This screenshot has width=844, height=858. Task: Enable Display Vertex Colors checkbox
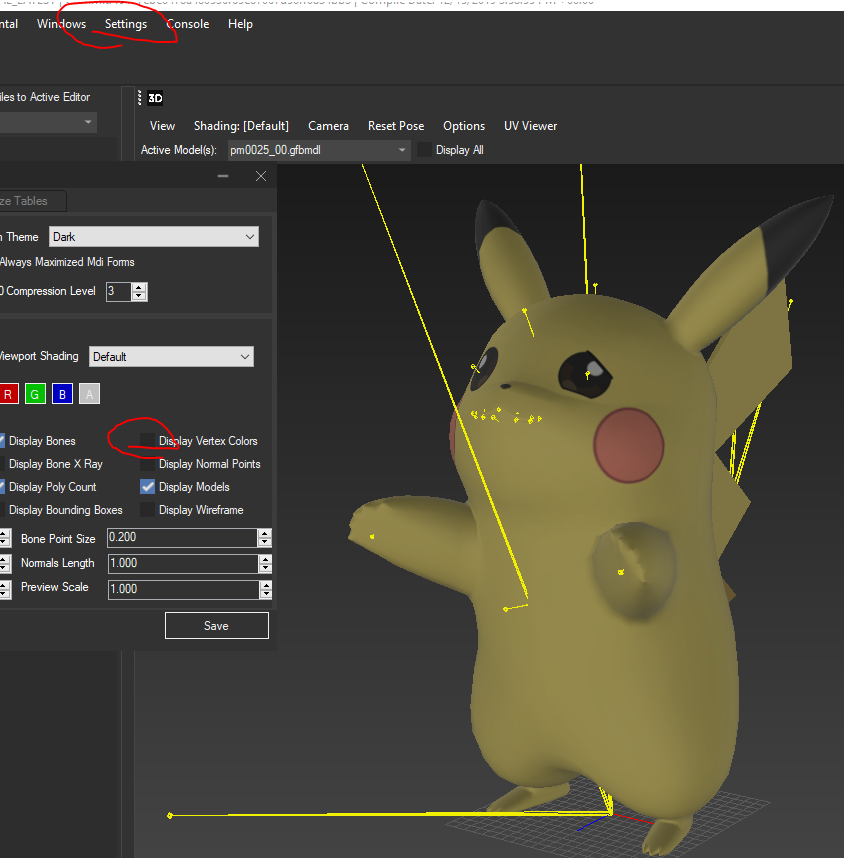click(x=148, y=441)
